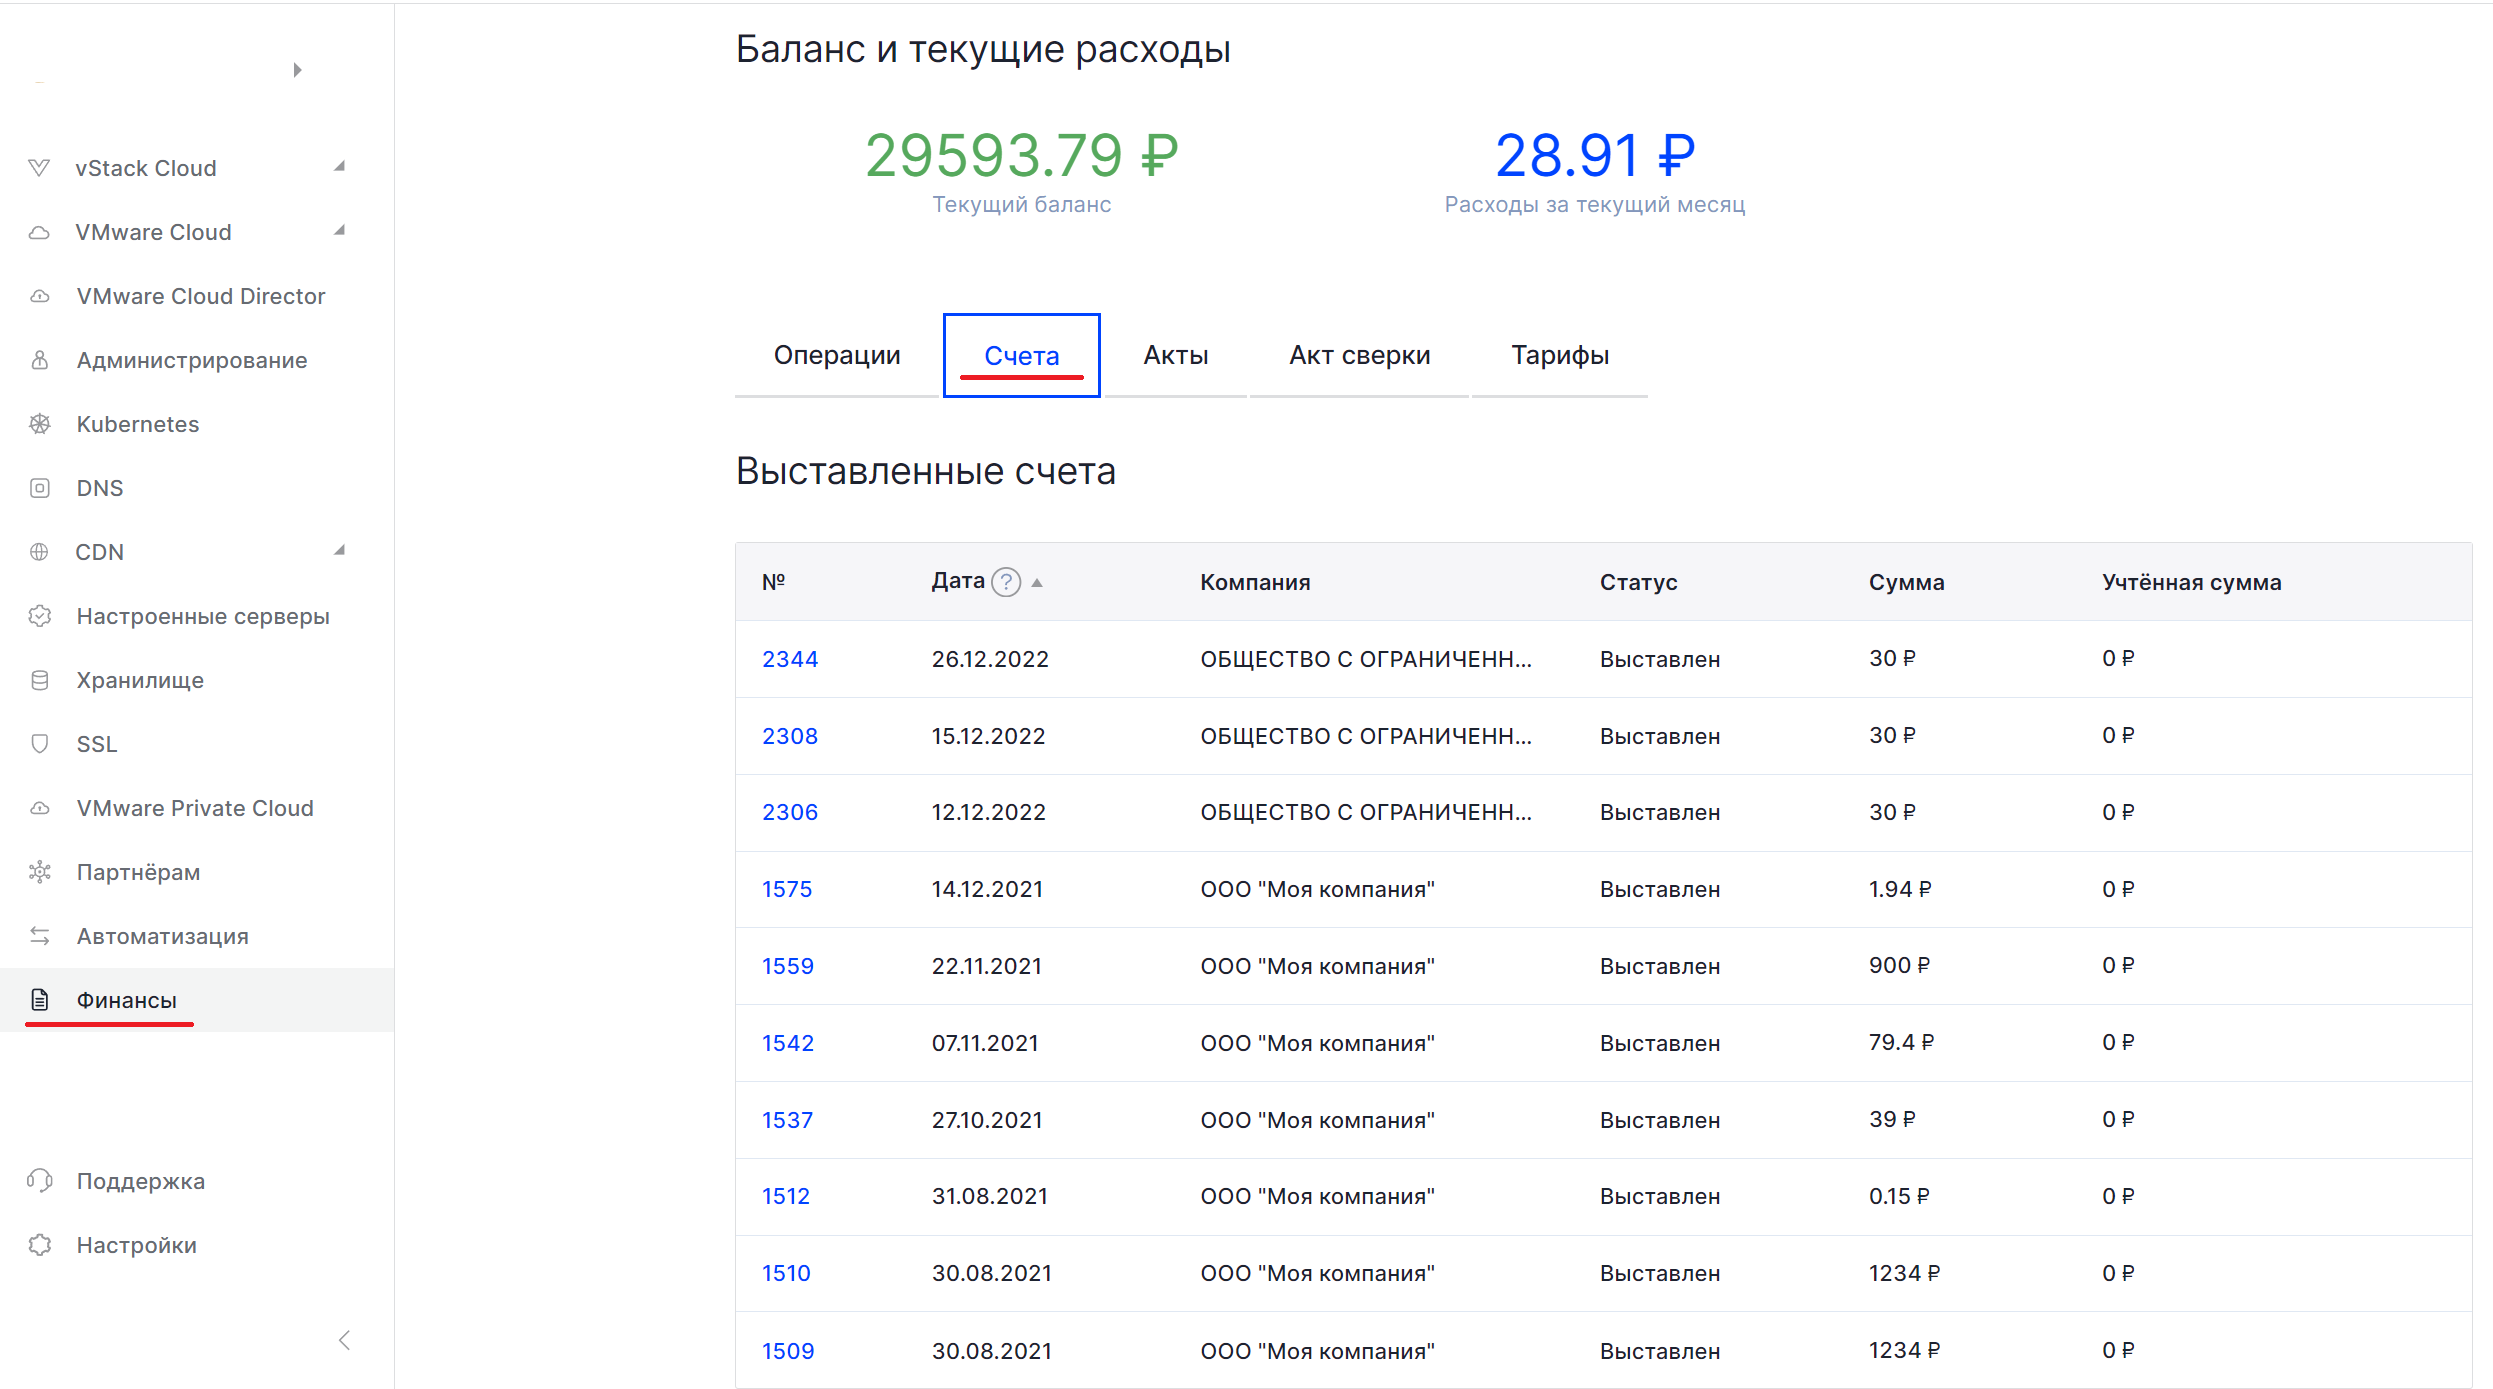Click the company name in row 2306
The image size is (2493, 1389).
tap(1366, 812)
